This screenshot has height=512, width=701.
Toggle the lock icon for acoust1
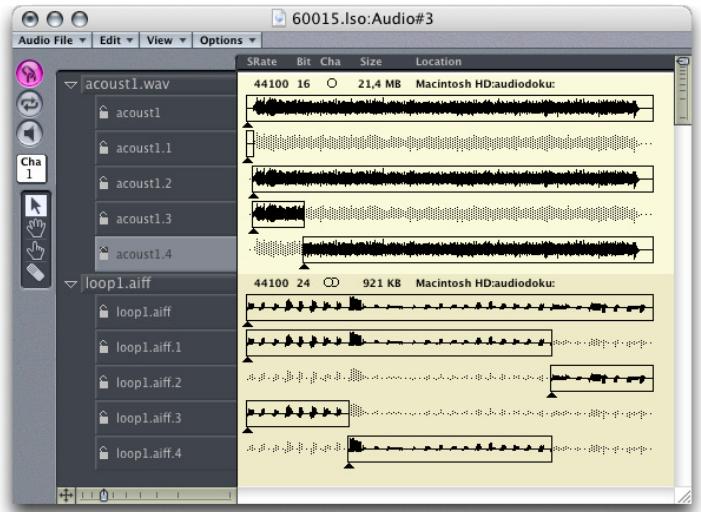pos(104,112)
